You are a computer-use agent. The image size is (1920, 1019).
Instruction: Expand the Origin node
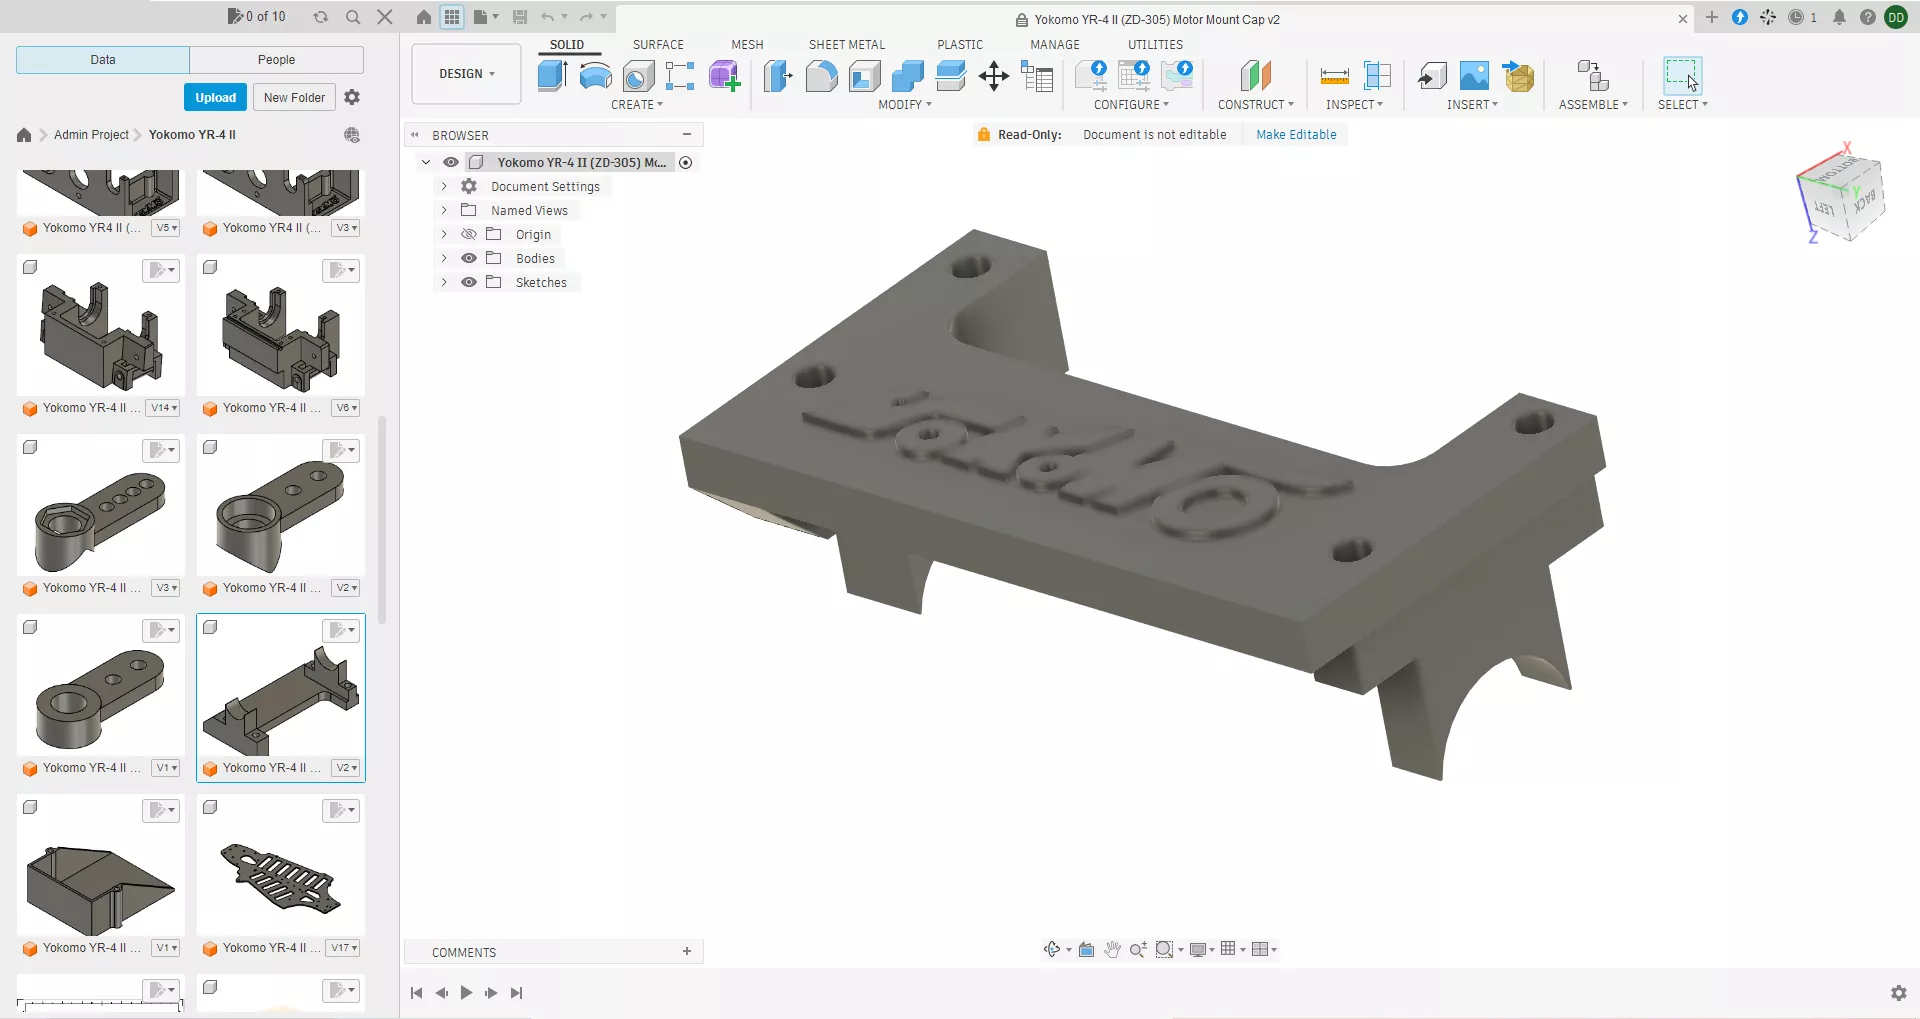[x=444, y=234]
